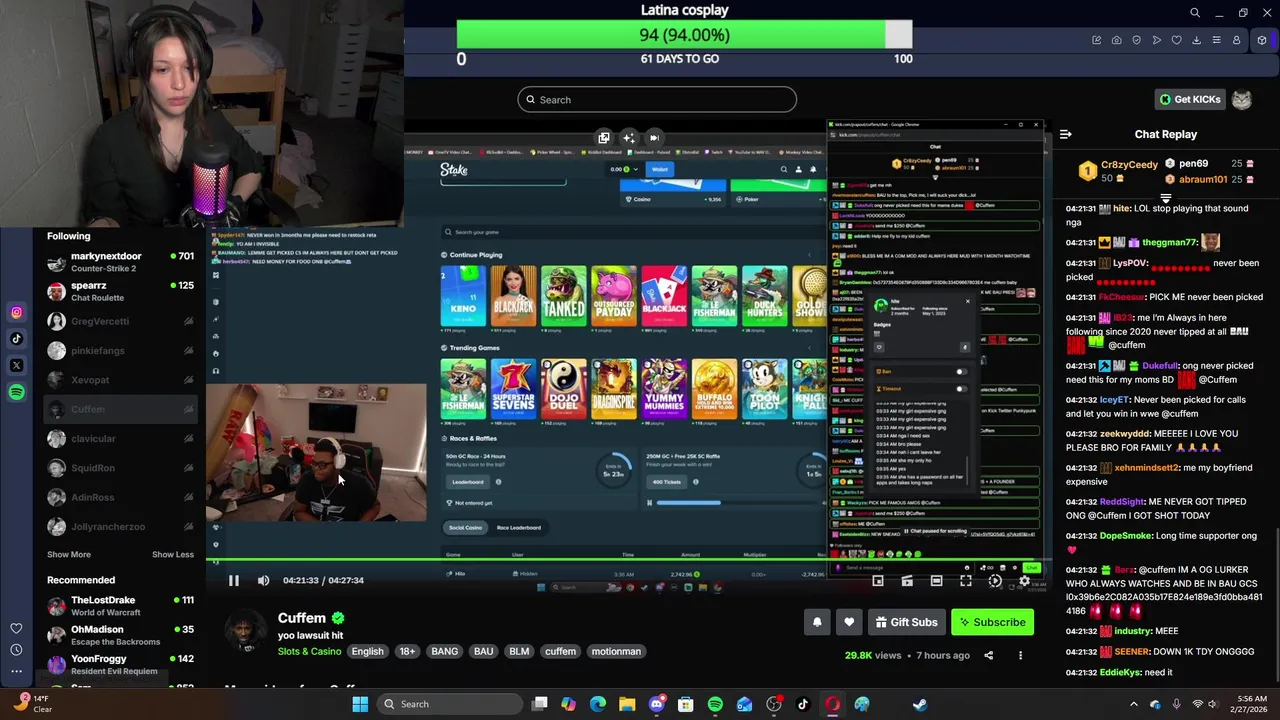
Task: Open X (Twitter) in the browser sidebar
Action: [x=16, y=365]
